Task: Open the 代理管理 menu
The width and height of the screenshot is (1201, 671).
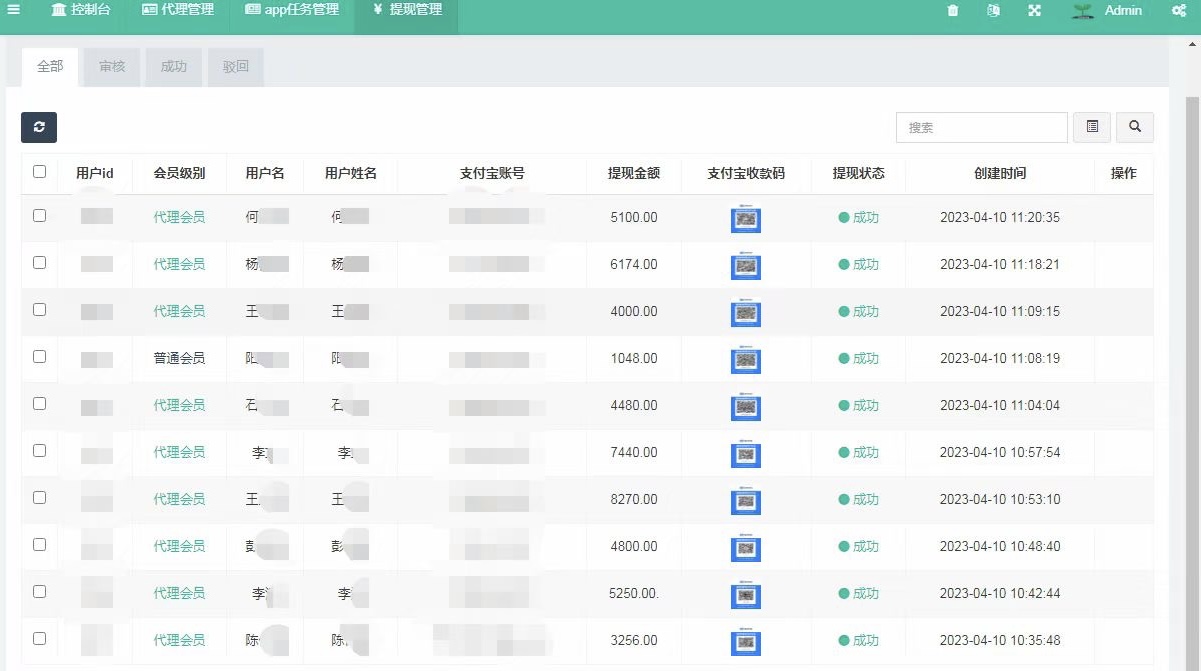Action: (x=178, y=10)
